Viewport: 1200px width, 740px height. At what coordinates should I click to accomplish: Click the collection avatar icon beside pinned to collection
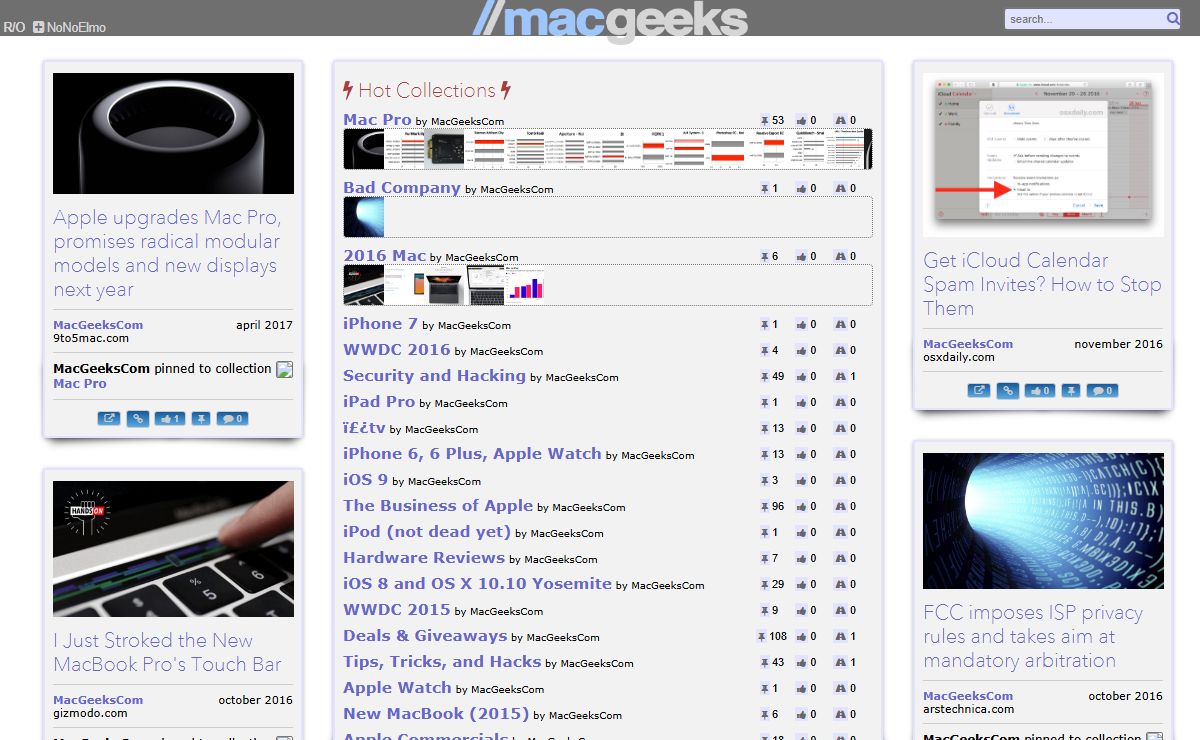point(284,369)
